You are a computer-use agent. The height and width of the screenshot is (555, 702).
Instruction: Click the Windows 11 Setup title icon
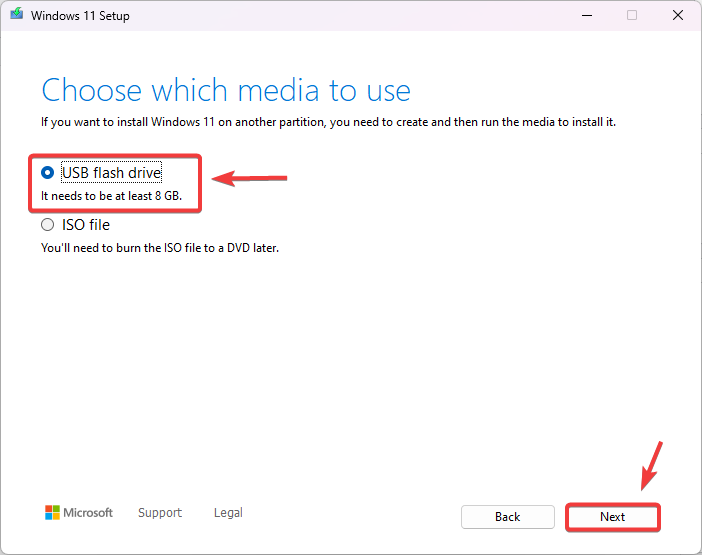(x=17, y=14)
